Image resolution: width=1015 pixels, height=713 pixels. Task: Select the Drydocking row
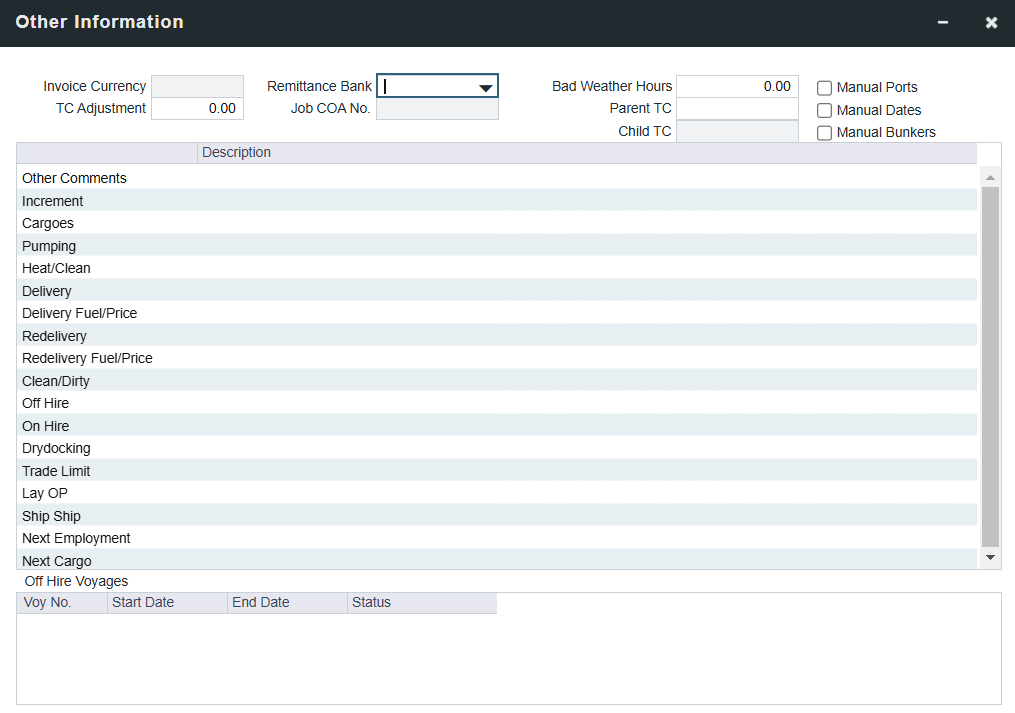tap(56, 448)
